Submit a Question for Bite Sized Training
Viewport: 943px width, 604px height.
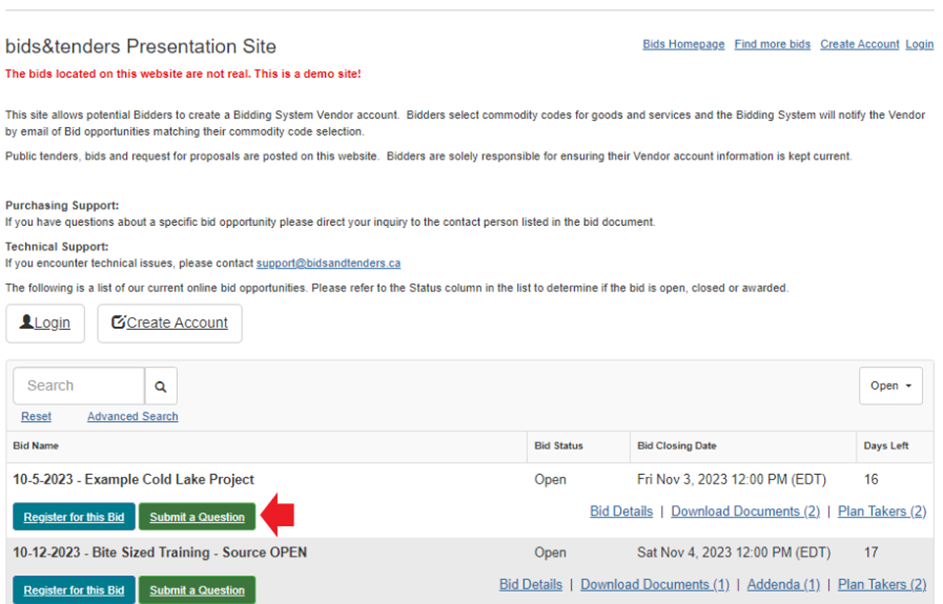click(197, 590)
